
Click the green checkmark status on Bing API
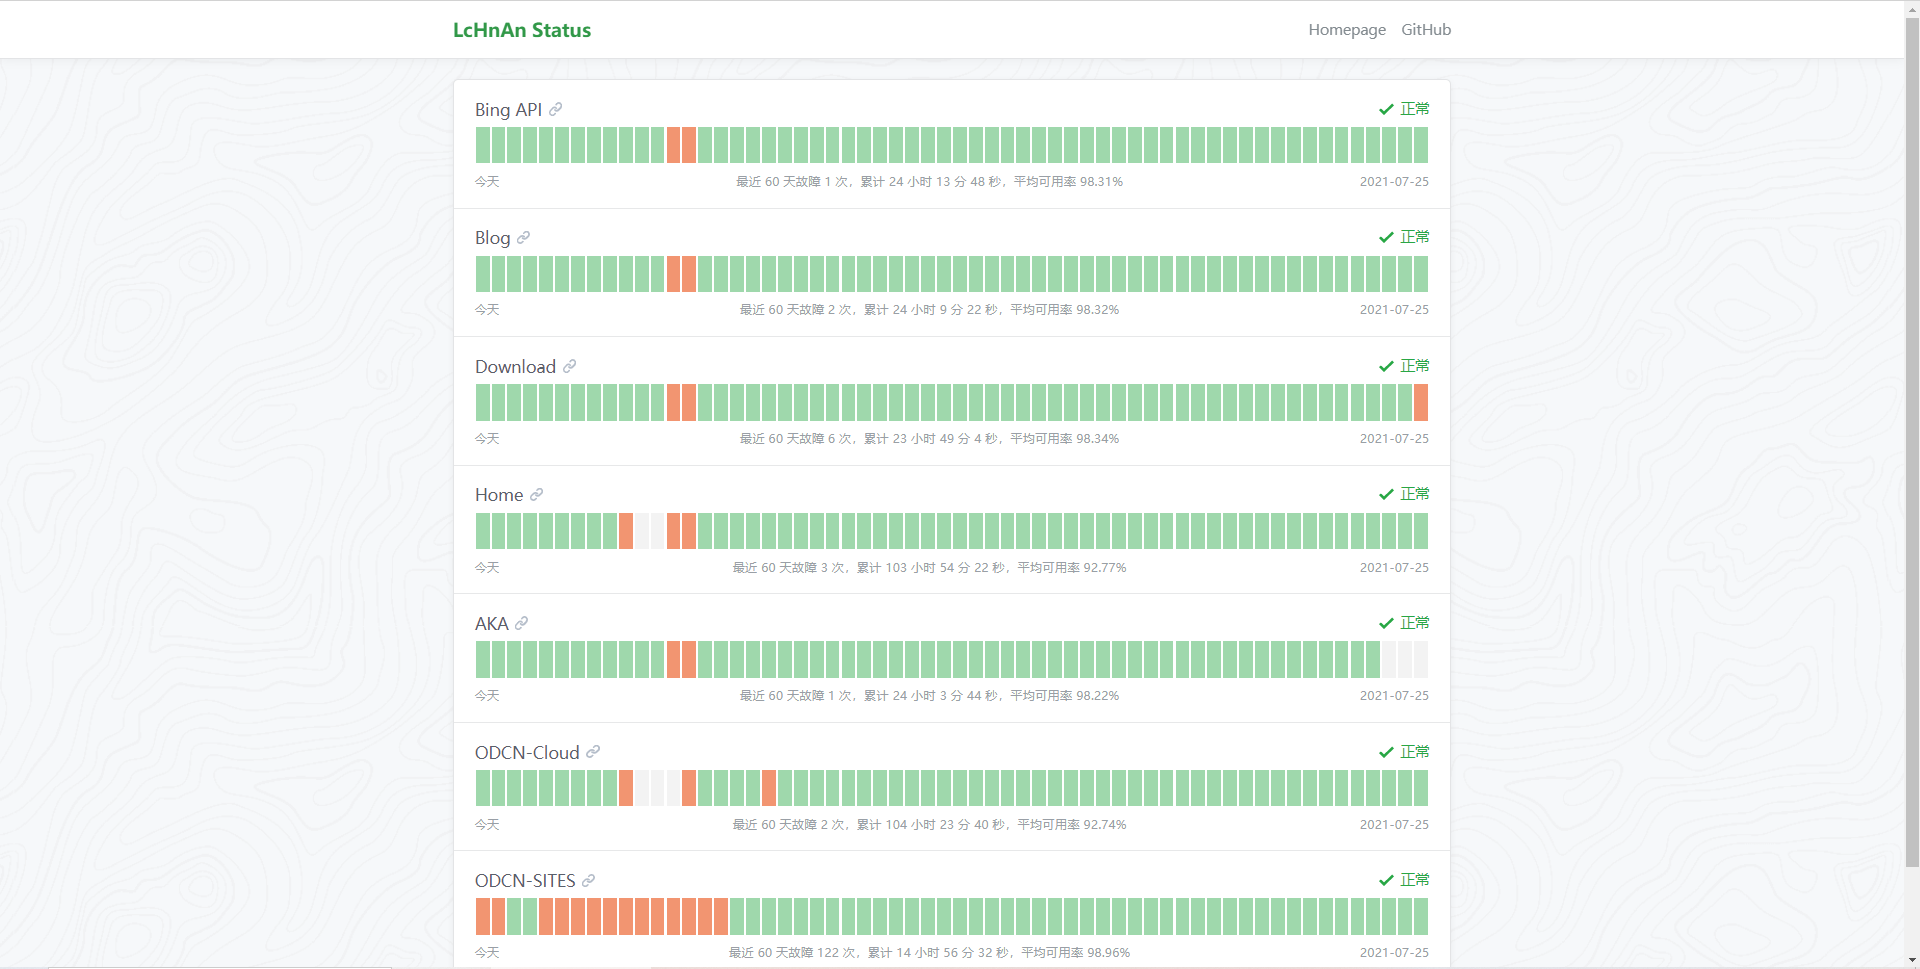pyautogui.click(x=1386, y=109)
